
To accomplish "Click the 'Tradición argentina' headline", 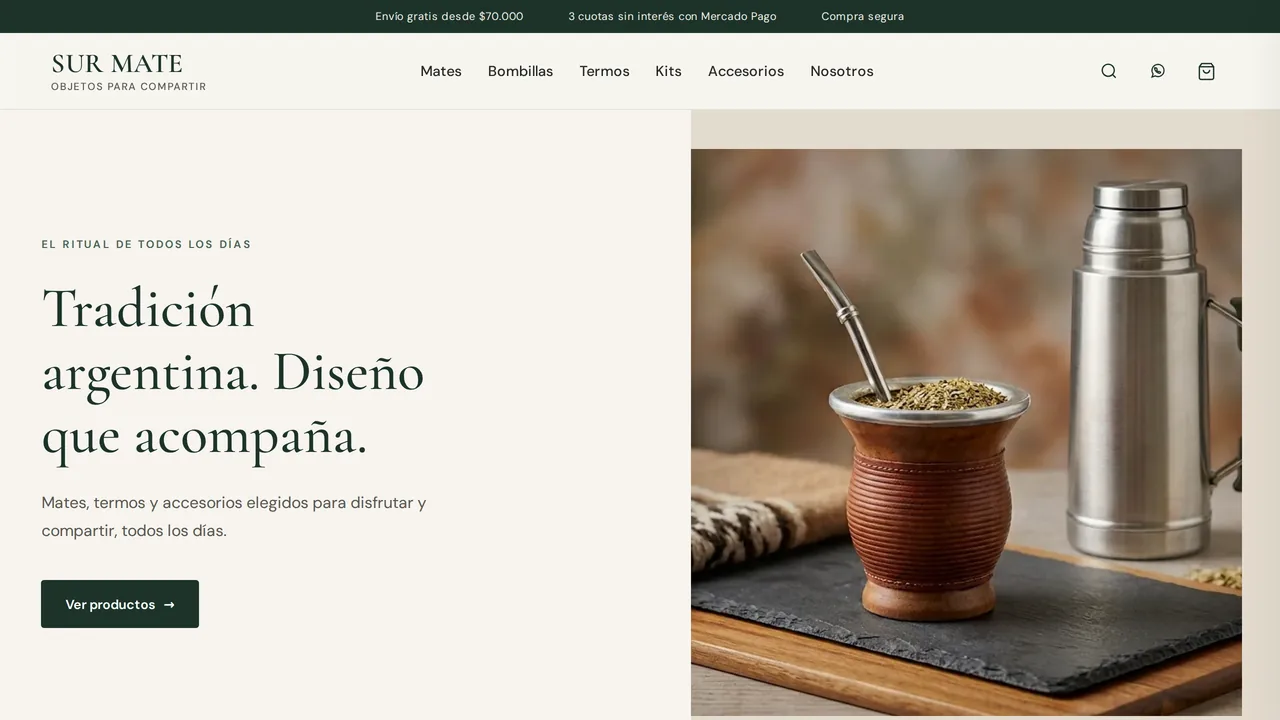I will pyautogui.click(x=233, y=372).
